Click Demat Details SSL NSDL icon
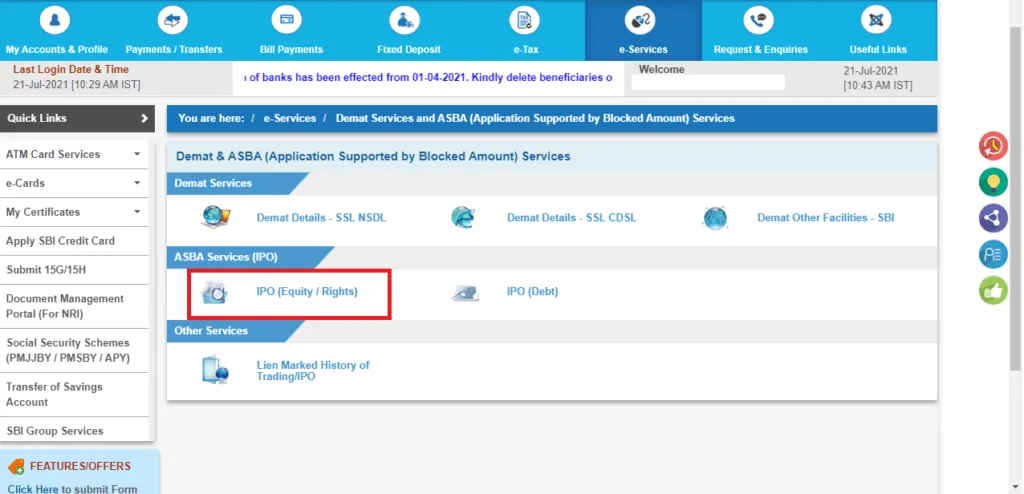This screenshot has width=1024, height=494. [215, 217]
